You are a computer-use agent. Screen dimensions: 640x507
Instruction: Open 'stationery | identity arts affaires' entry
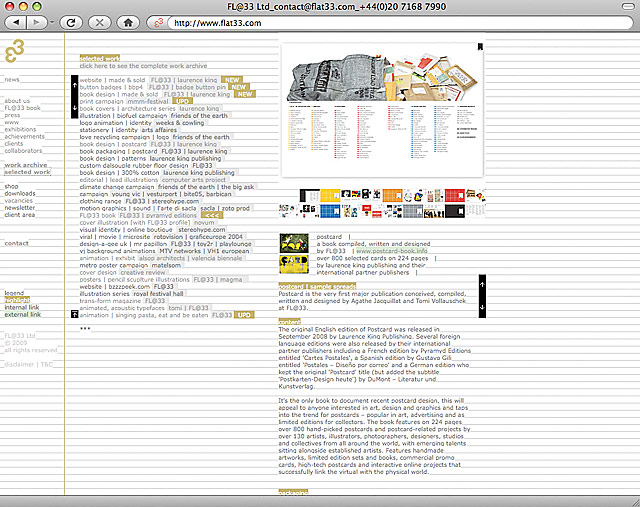[128, 130]
